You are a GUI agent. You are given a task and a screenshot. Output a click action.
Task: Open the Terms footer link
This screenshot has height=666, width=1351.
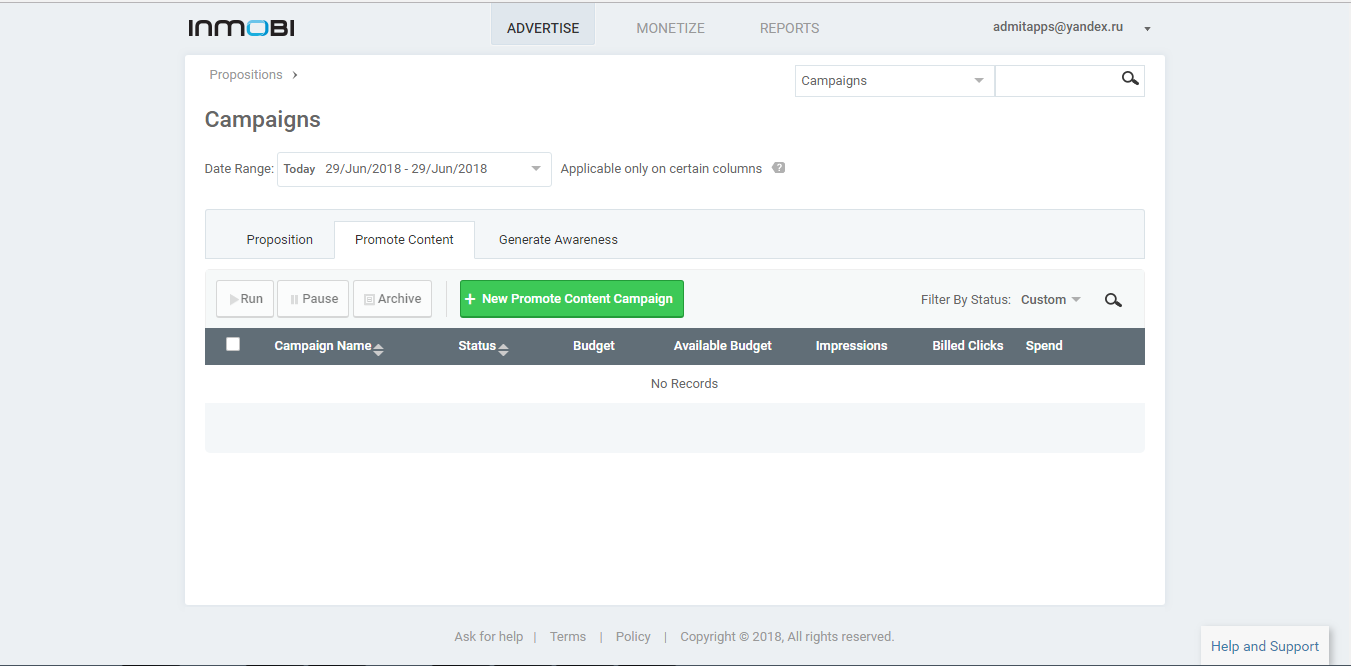[568, 637]
